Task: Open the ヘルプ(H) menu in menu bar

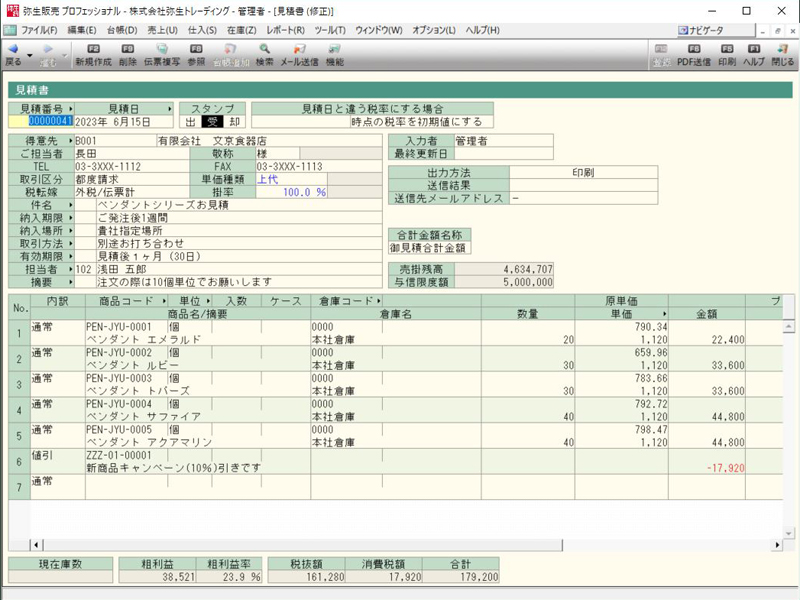Action: [x=482, y=31]
